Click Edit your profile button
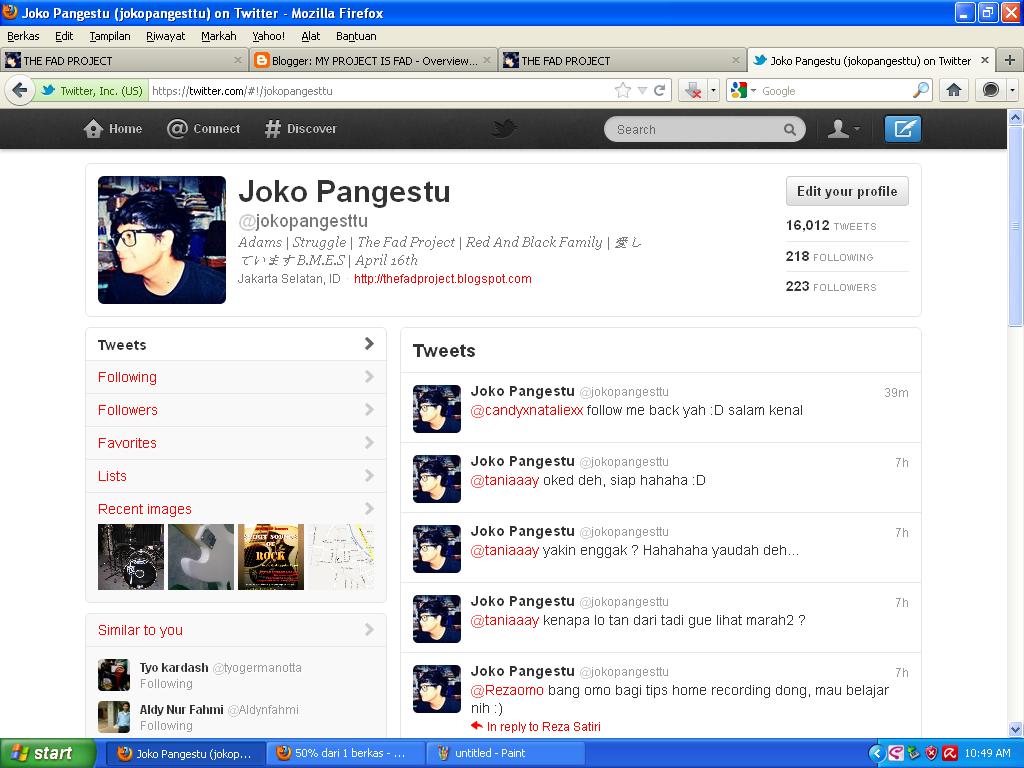This screenshot has width=1024, height=768. (847, 191)
